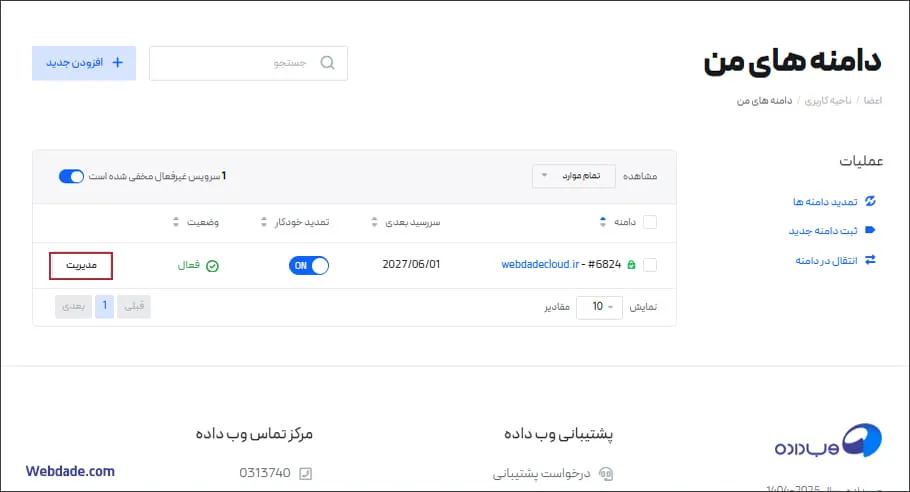The height and width of the screenshot is (492, 910).
Task: Go to بعدی next page button
Action: 74,306
